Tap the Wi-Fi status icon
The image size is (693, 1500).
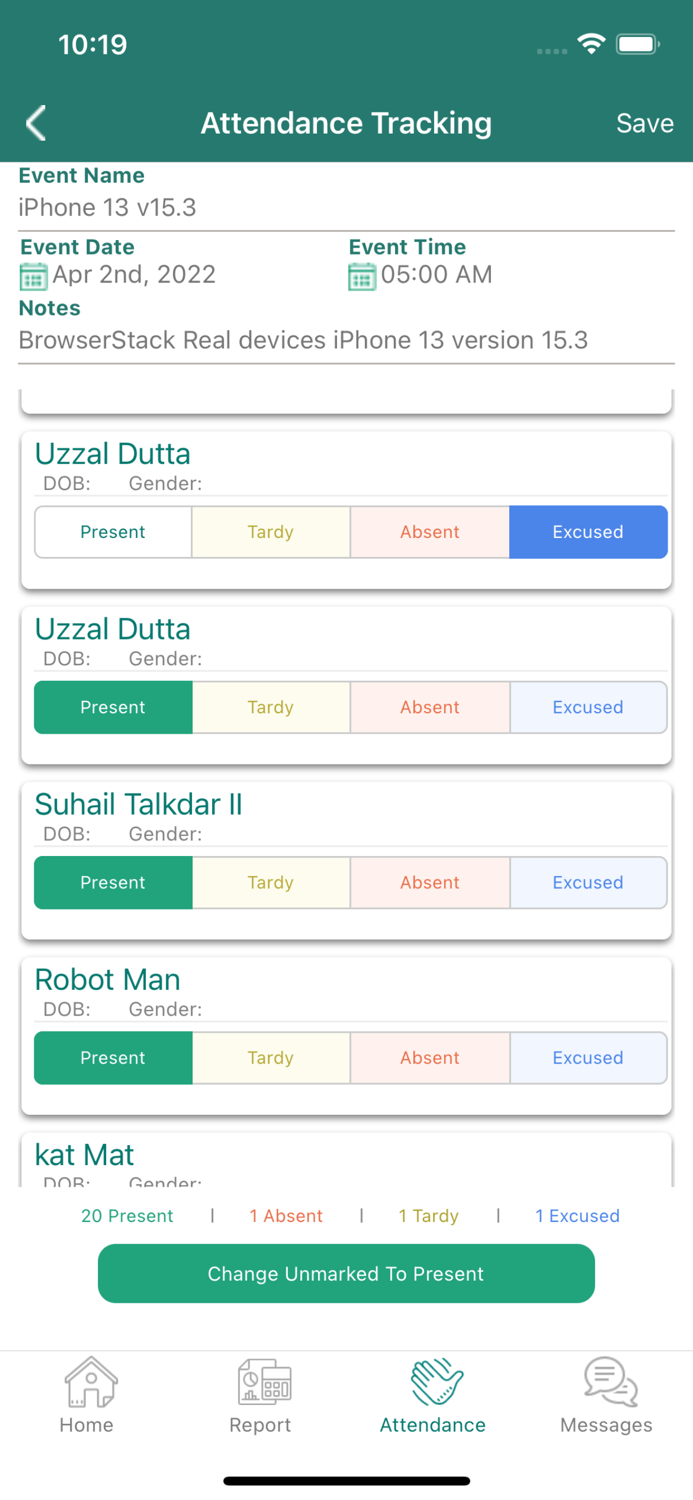point(591,44)
